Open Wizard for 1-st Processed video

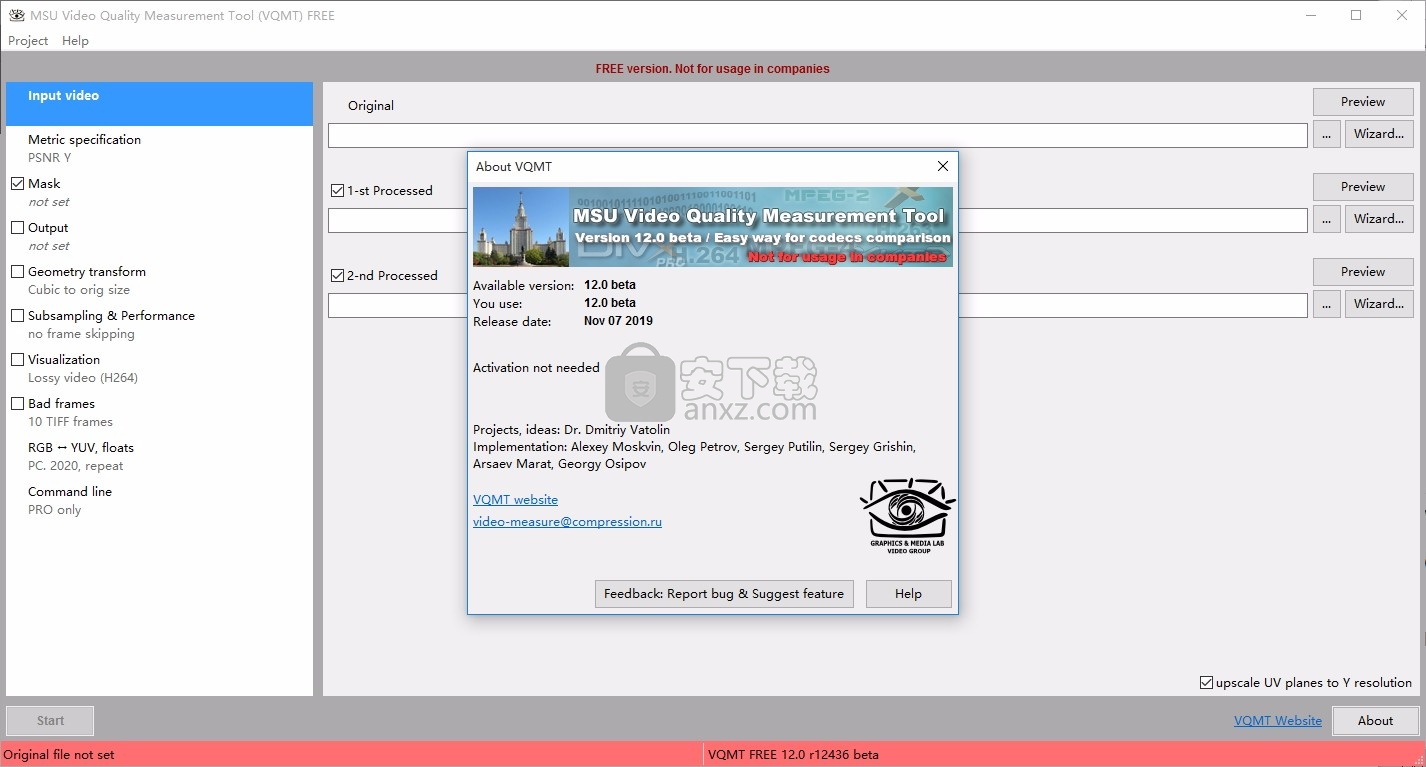pyautogui.click(x=1379, y=219)
